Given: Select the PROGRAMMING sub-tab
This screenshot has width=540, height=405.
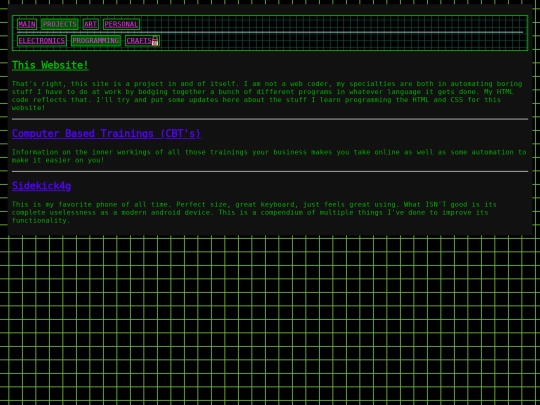Looking at the screenshot, I should tap(96, 41).
